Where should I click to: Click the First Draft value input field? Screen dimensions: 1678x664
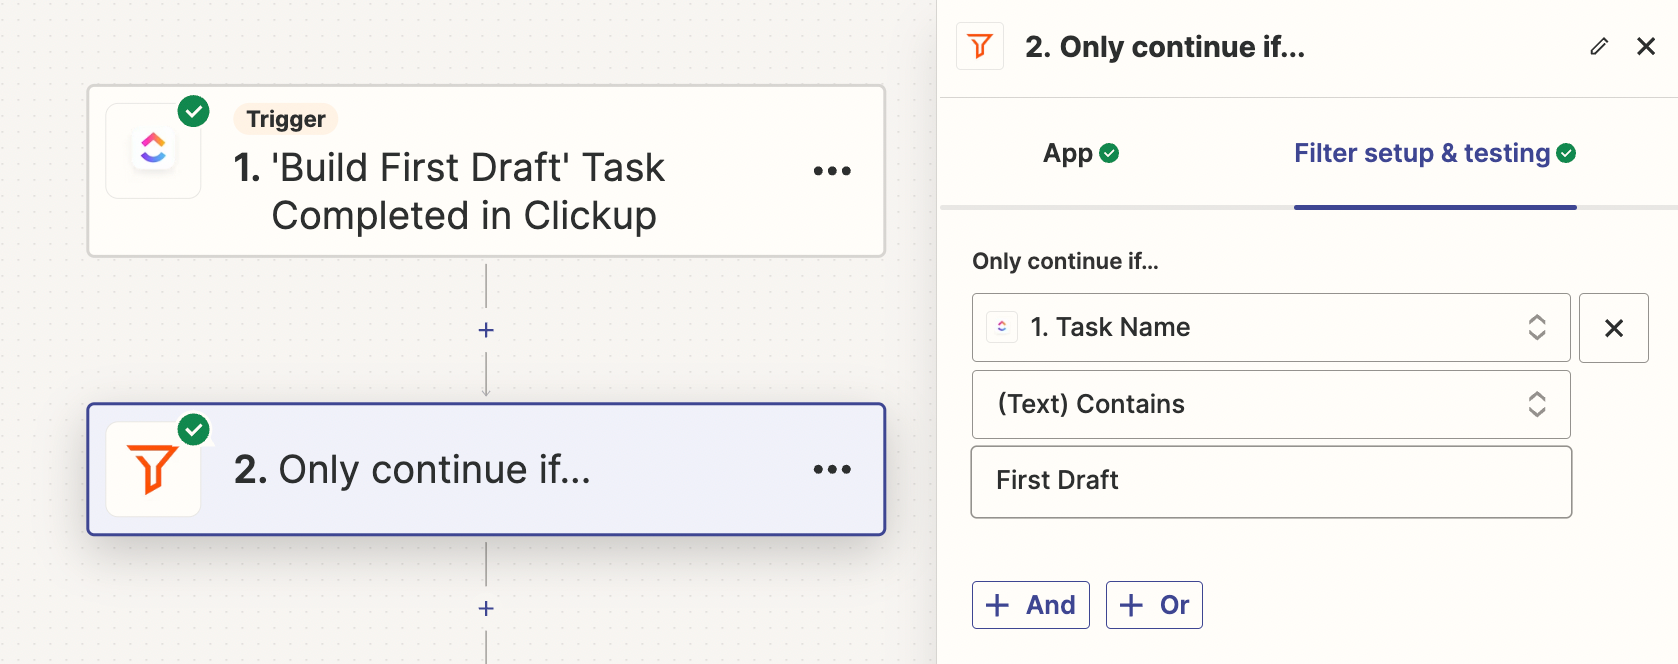click(x=1270, y=481)
